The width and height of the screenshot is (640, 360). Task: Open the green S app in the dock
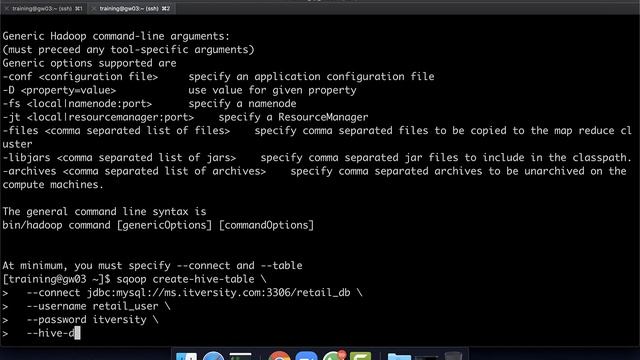[x=360, y=356]
